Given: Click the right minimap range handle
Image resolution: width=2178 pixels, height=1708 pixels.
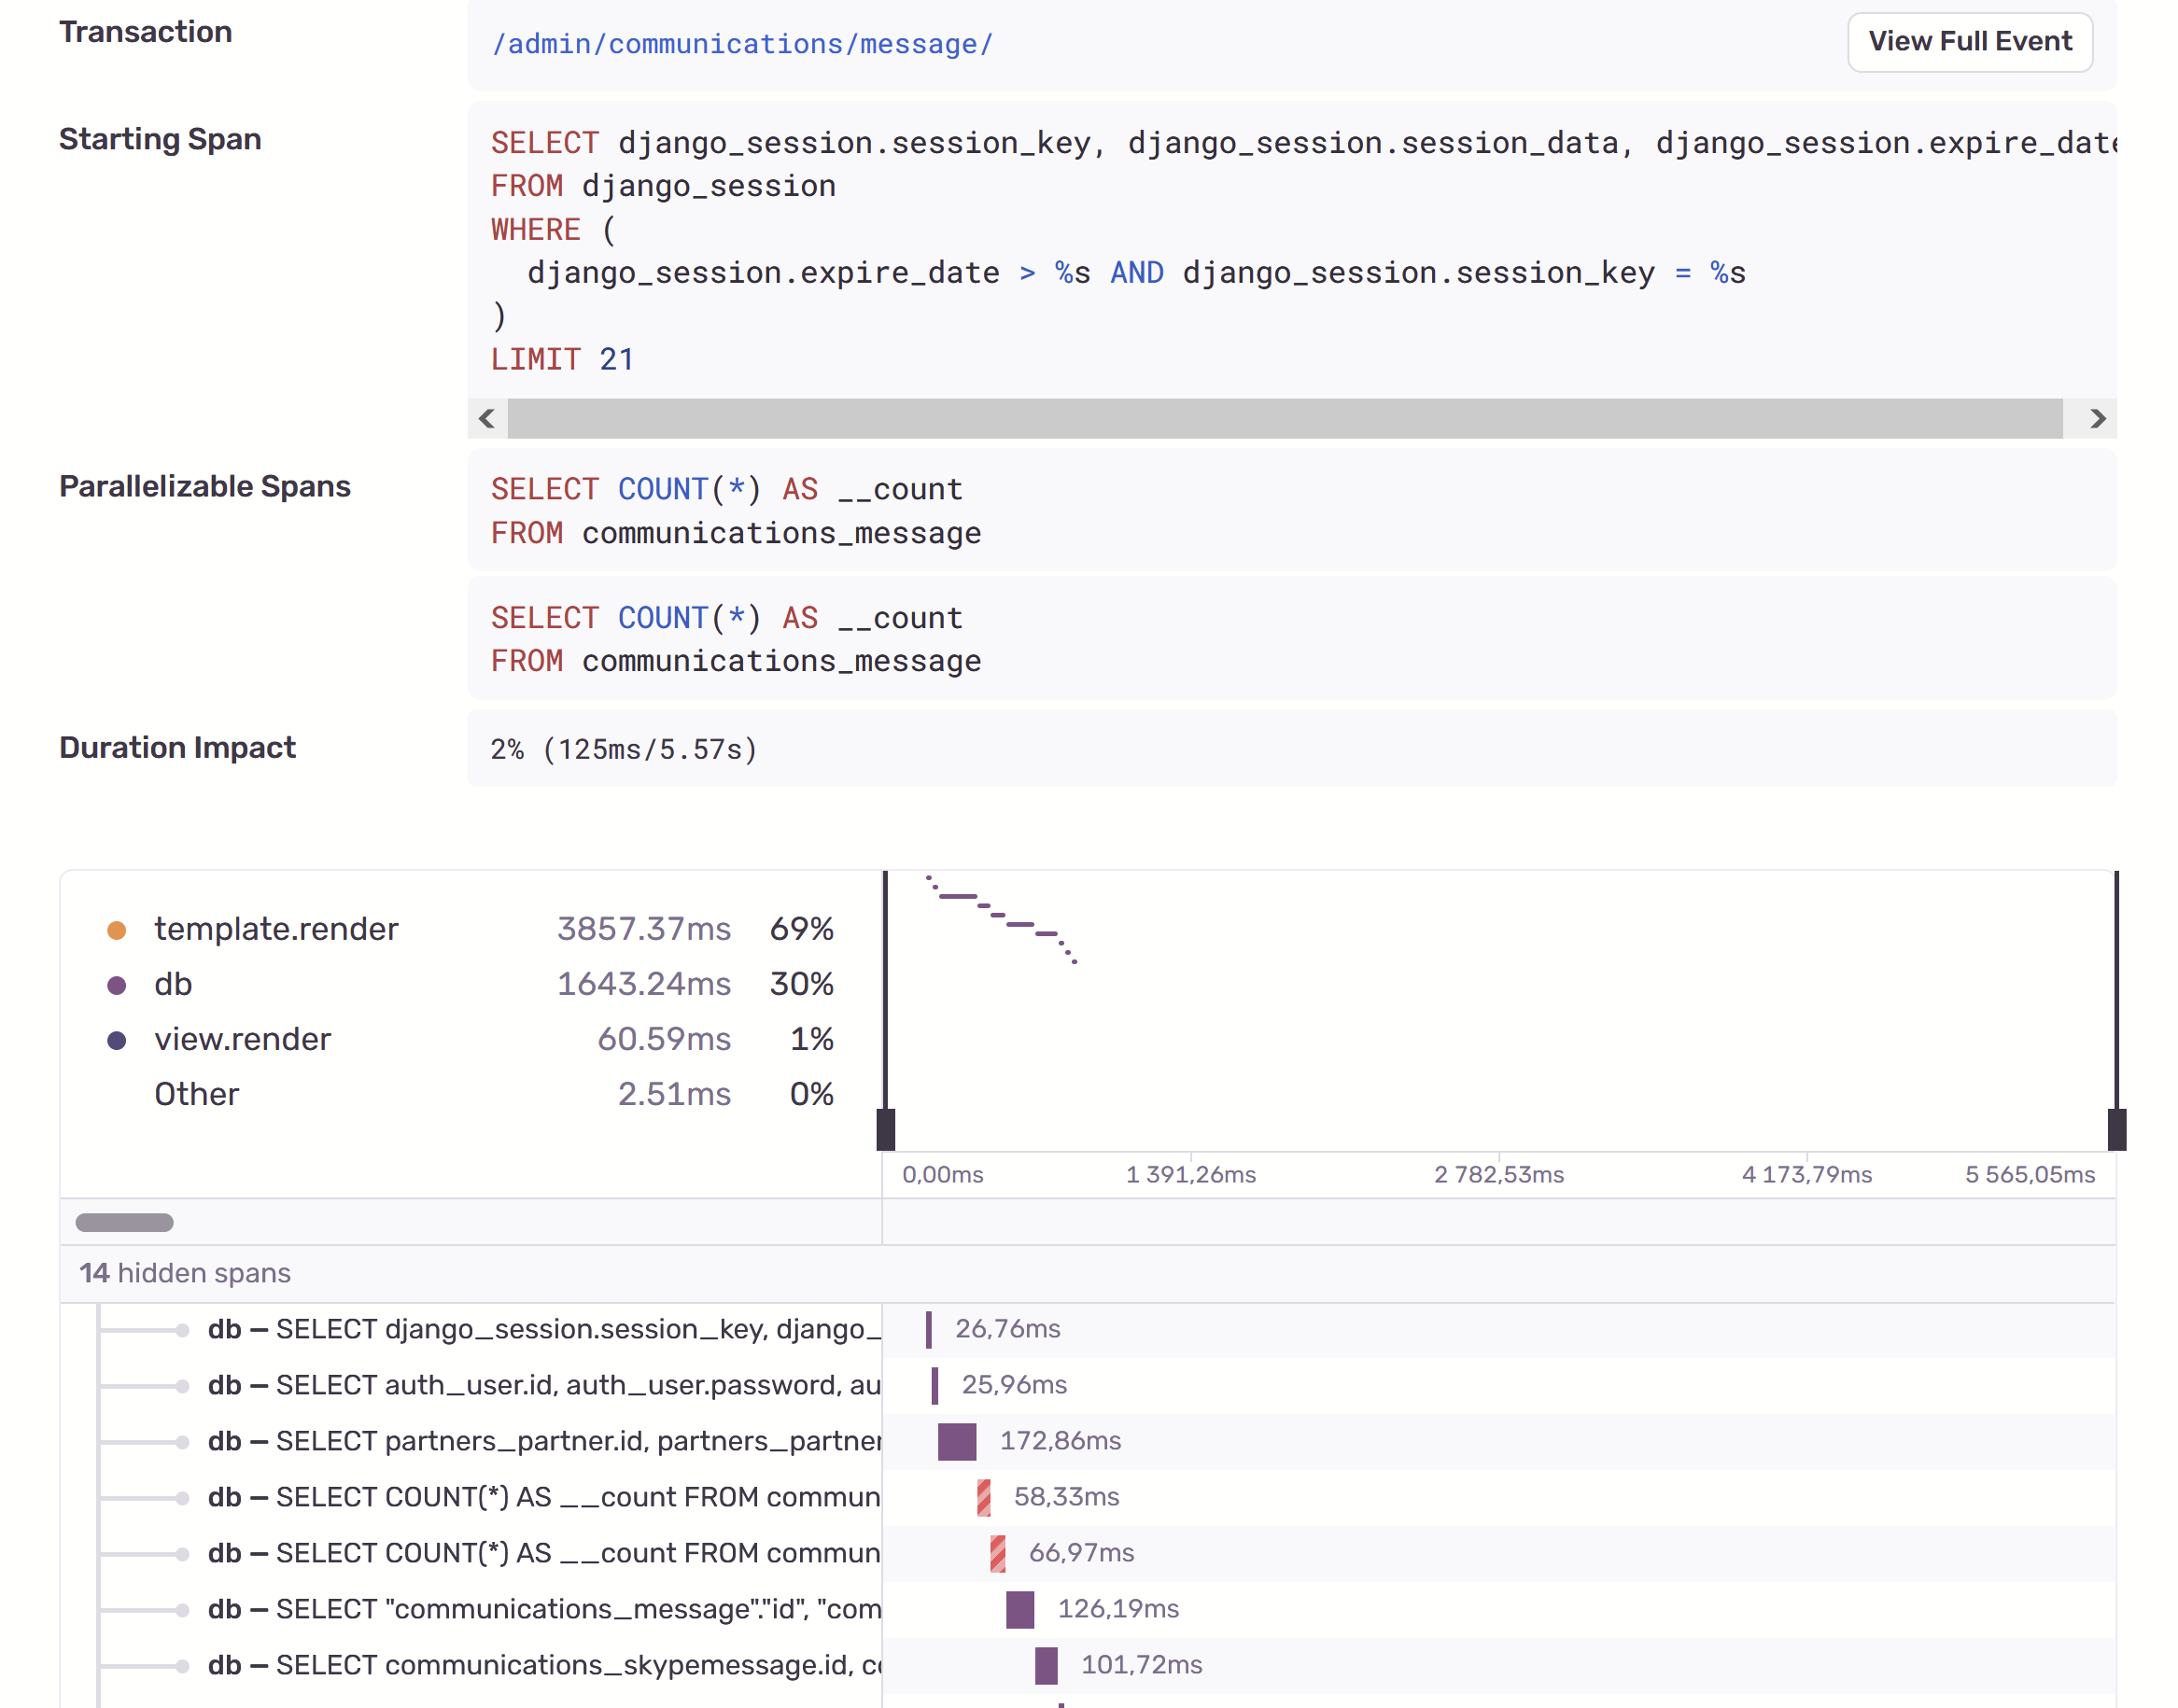Looking at the screenshot, I should point(2116,1129).
